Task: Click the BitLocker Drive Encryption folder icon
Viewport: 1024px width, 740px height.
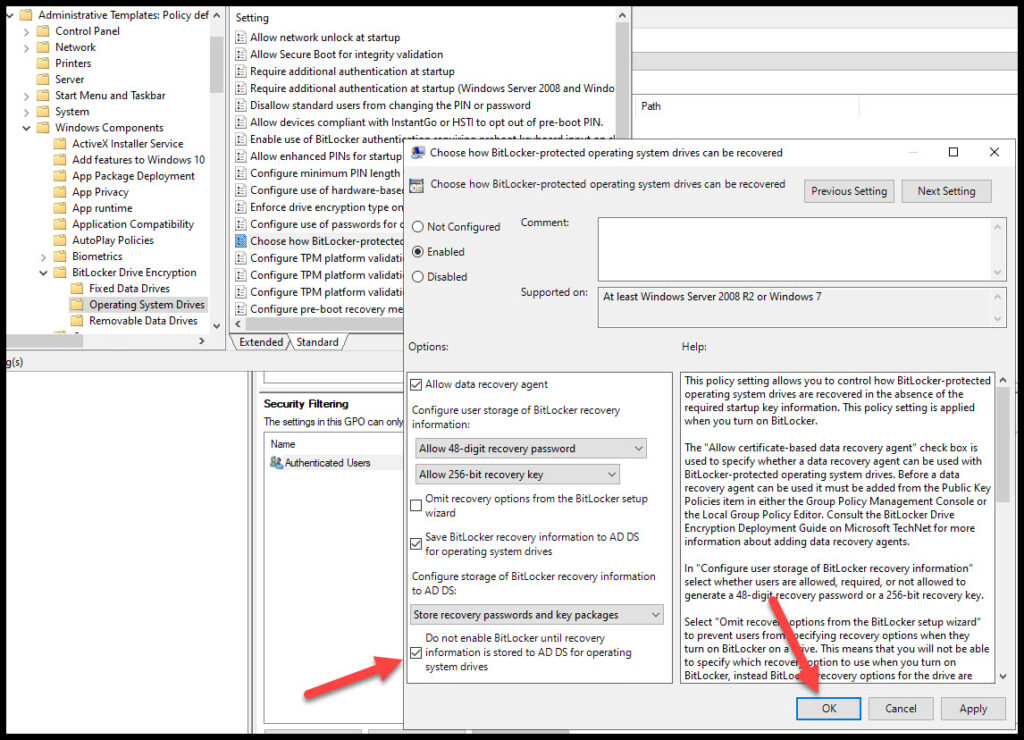Action: coord(60,272)
